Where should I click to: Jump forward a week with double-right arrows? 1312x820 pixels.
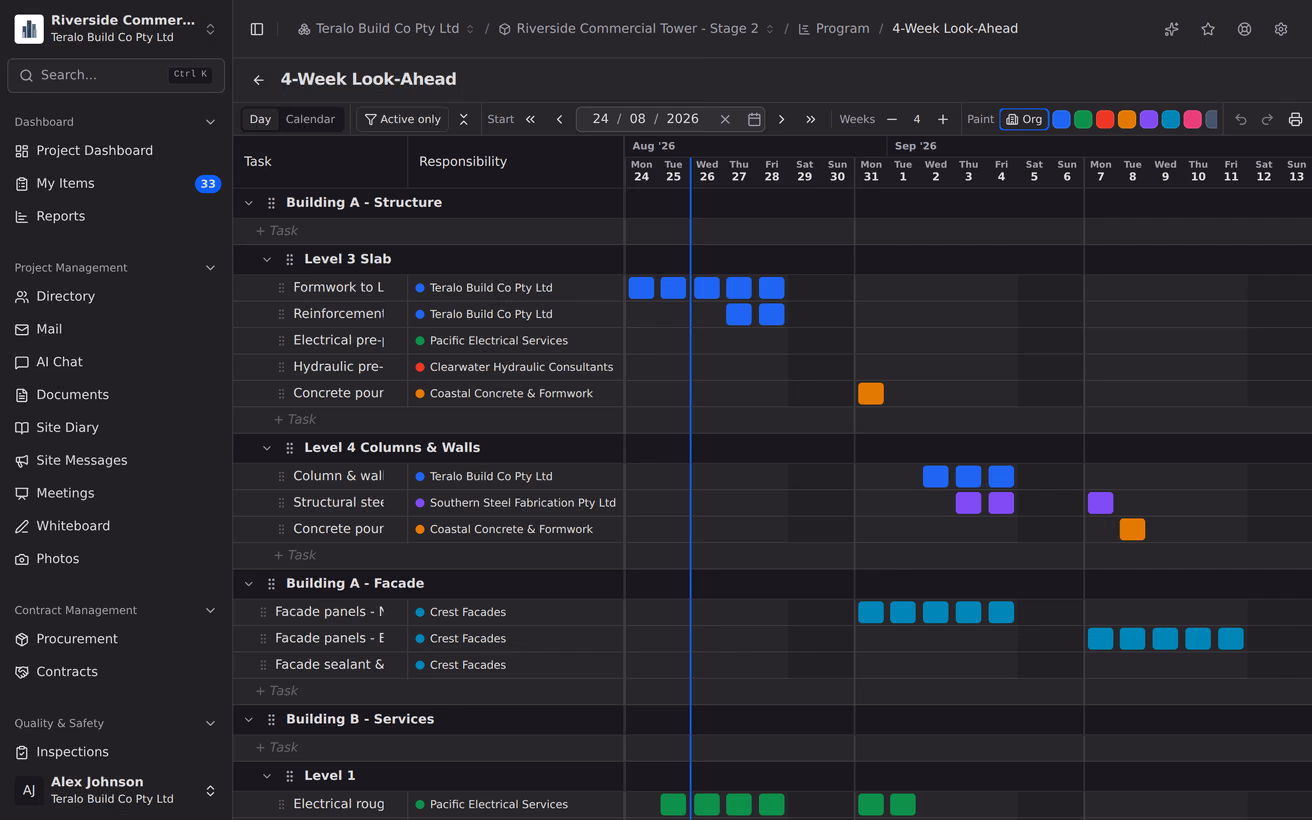click(811, 119)
